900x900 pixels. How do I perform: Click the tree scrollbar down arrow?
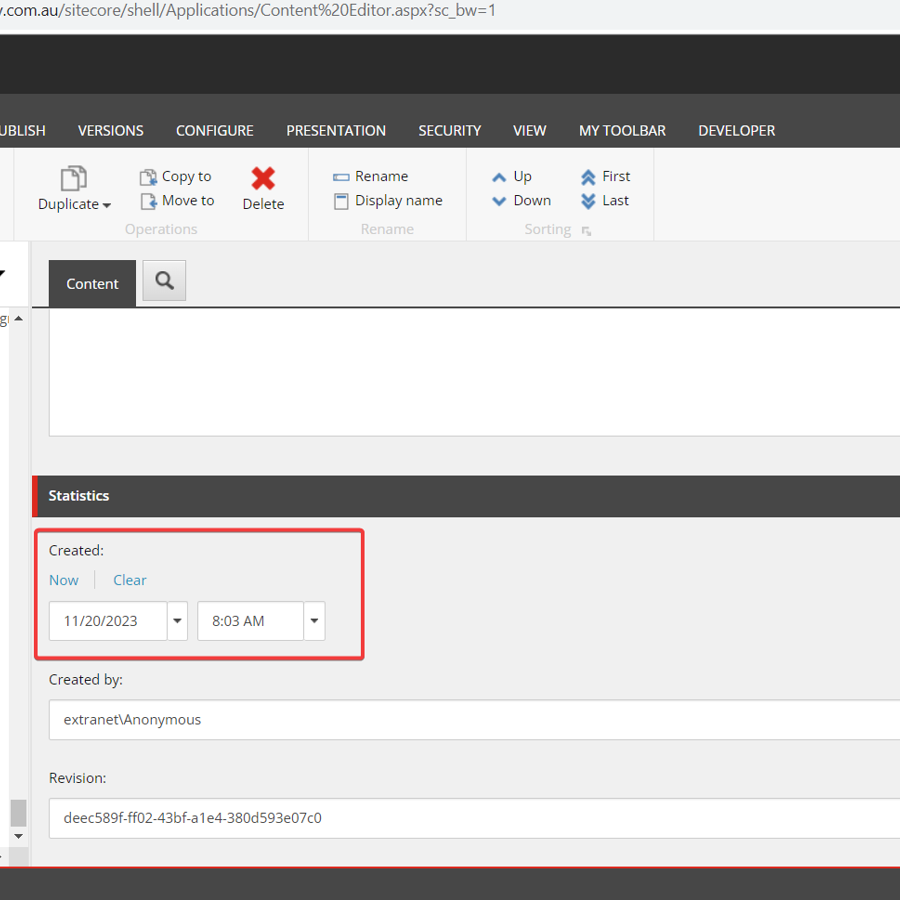18,836
